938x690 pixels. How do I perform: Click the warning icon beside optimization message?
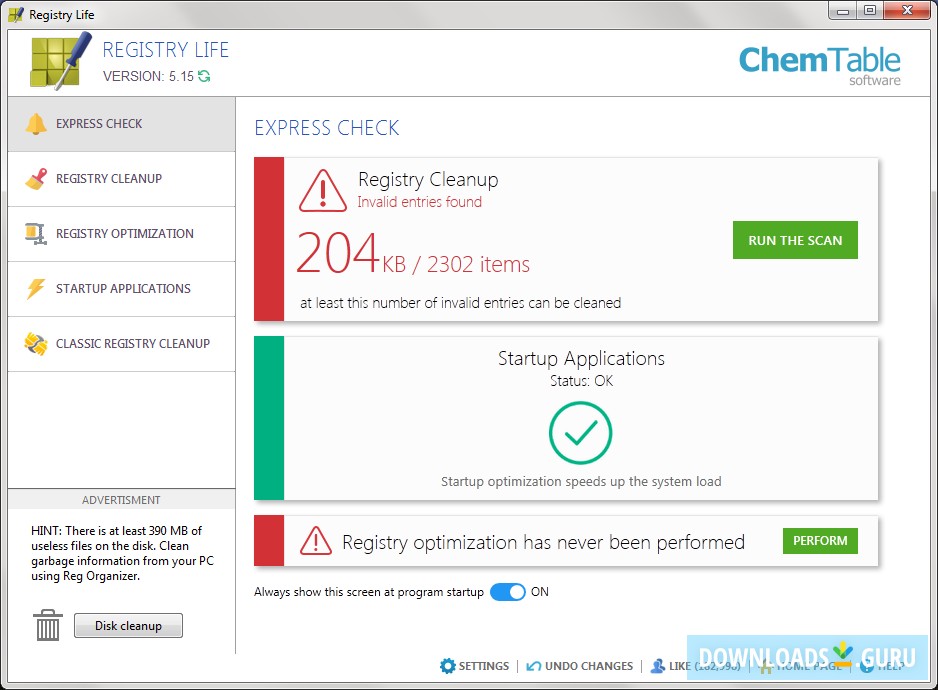point(316,541)
